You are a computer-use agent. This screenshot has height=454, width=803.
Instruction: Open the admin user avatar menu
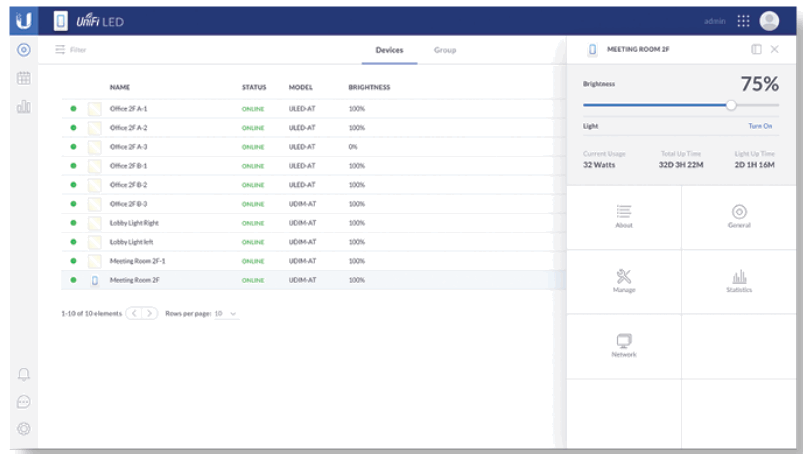coord(769,21)
